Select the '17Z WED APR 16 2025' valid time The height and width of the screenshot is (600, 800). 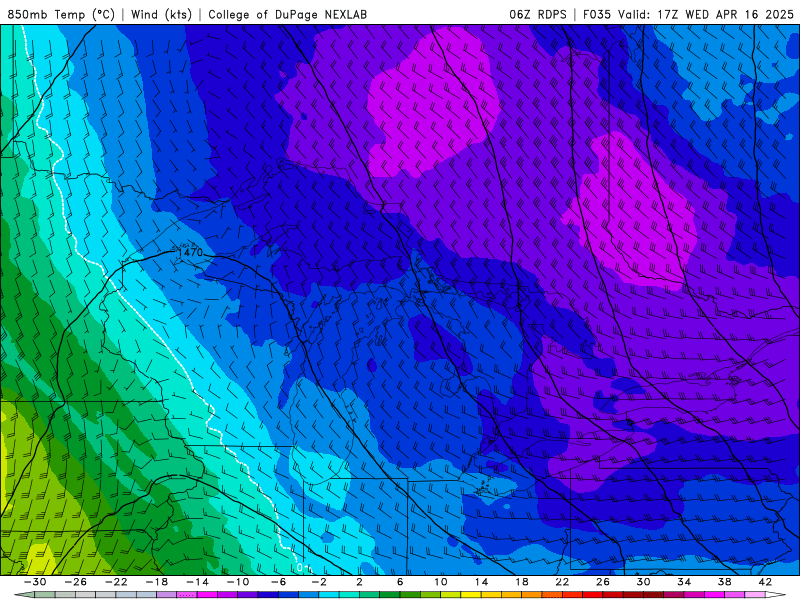(x=725, y=14)
